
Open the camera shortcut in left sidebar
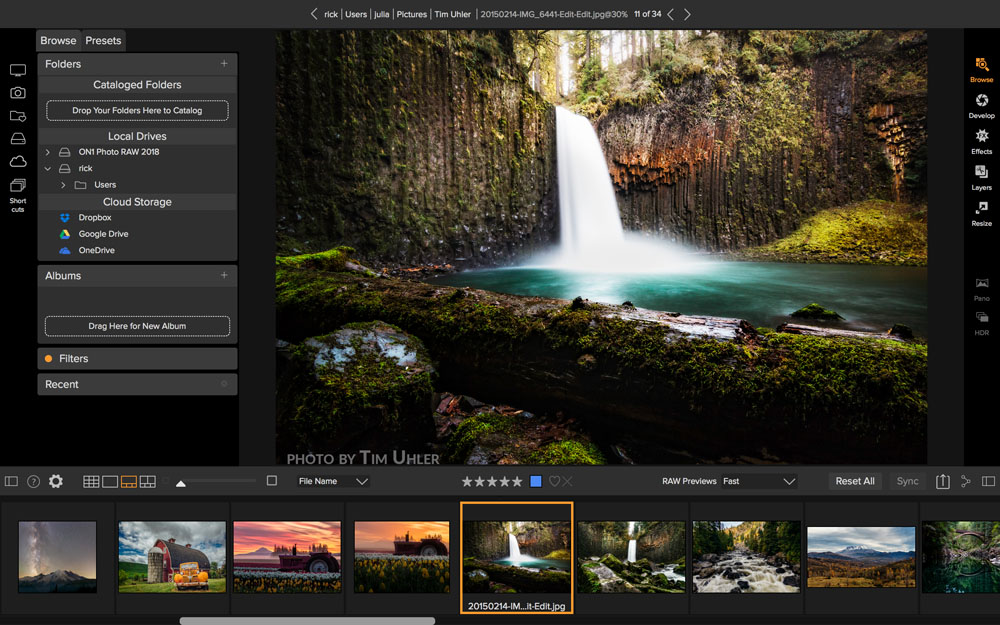[x=18, y=93]
